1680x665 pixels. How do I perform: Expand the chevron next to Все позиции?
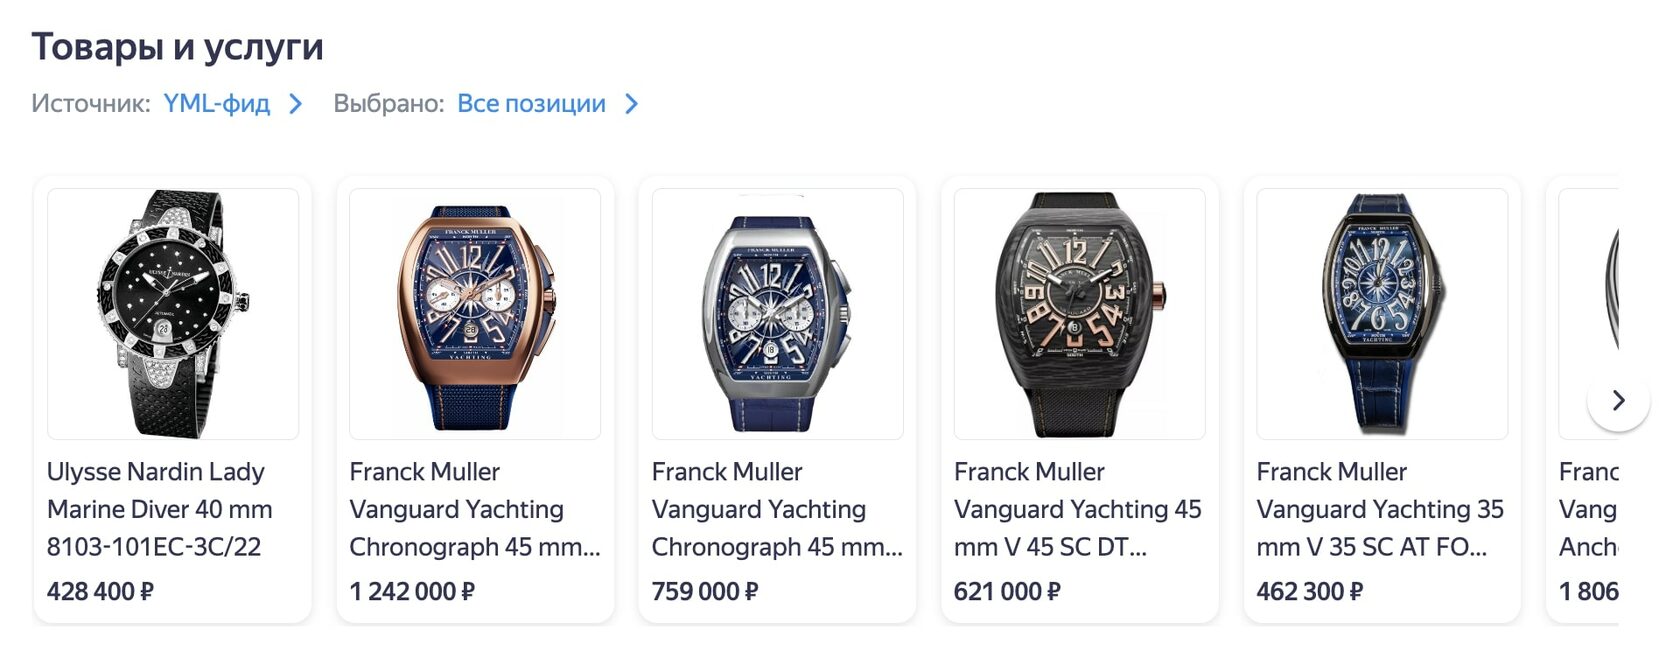tap(631, 104)
